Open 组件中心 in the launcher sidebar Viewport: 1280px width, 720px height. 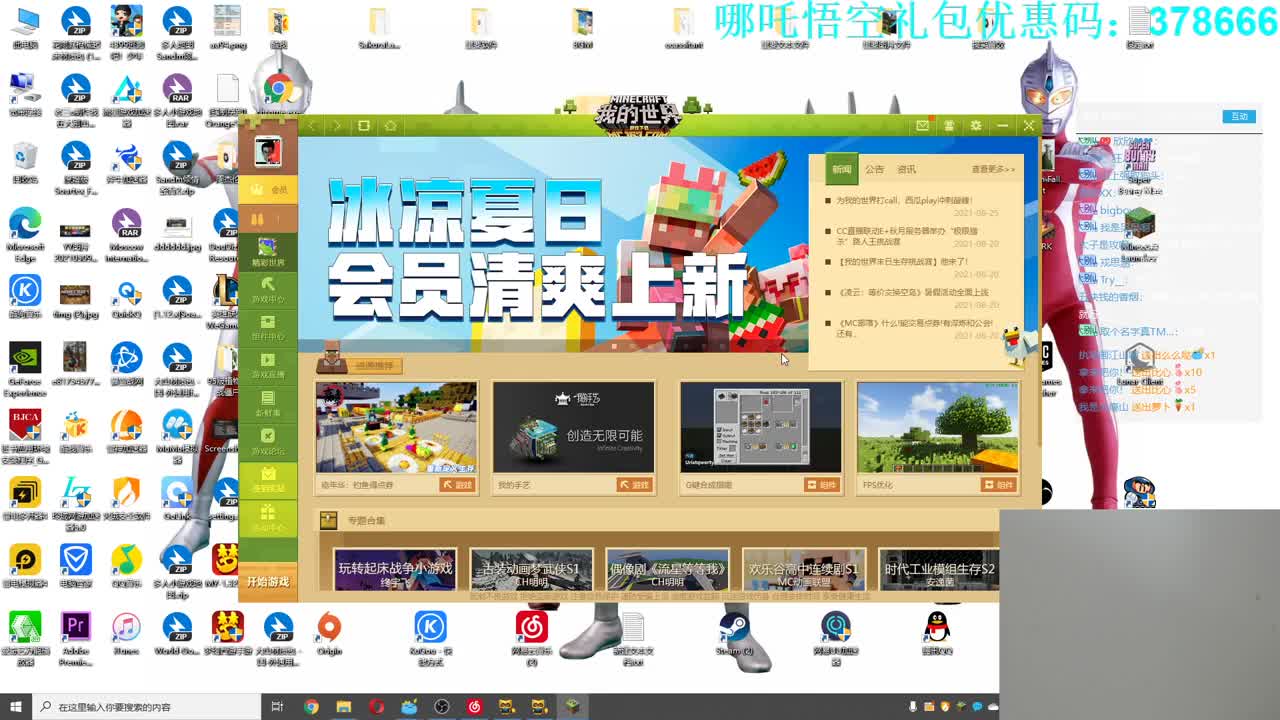pos(268,328)
